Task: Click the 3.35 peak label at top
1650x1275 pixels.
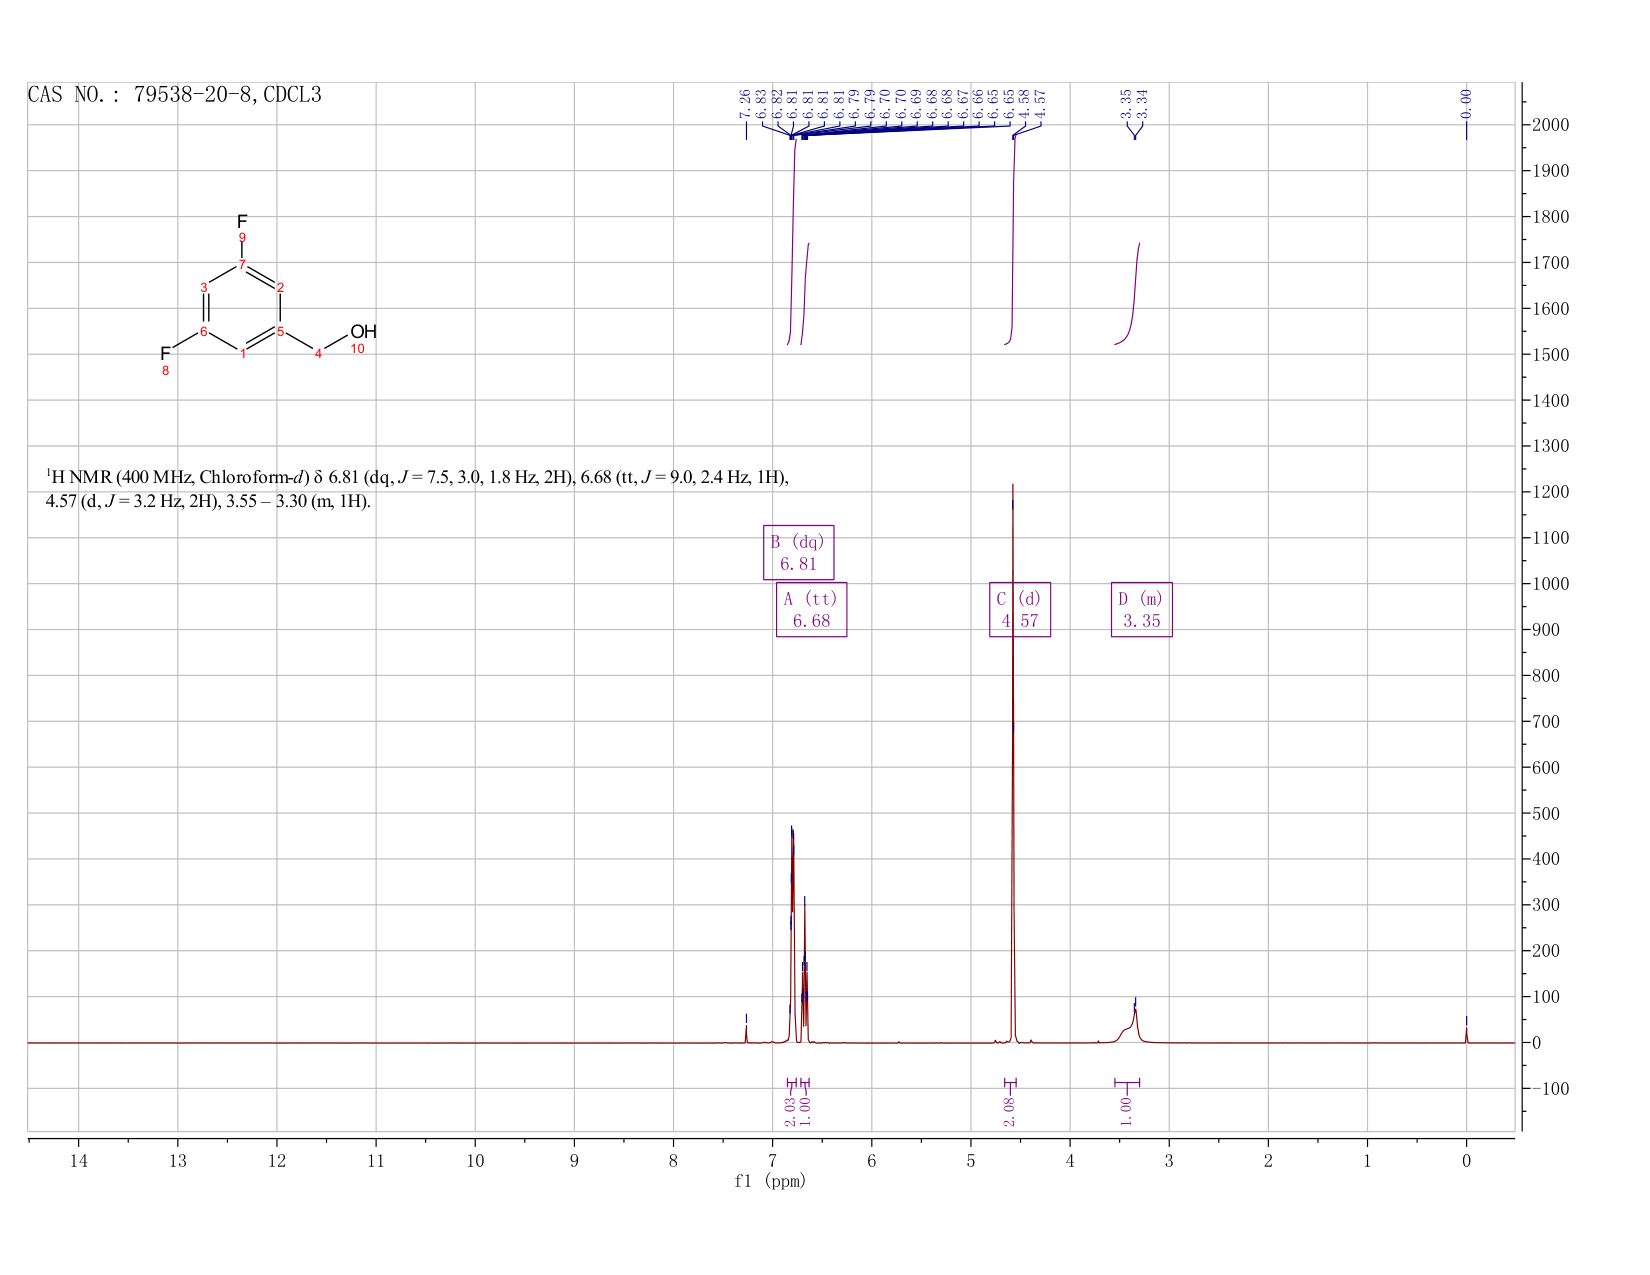Action: tap(1126, 103)
